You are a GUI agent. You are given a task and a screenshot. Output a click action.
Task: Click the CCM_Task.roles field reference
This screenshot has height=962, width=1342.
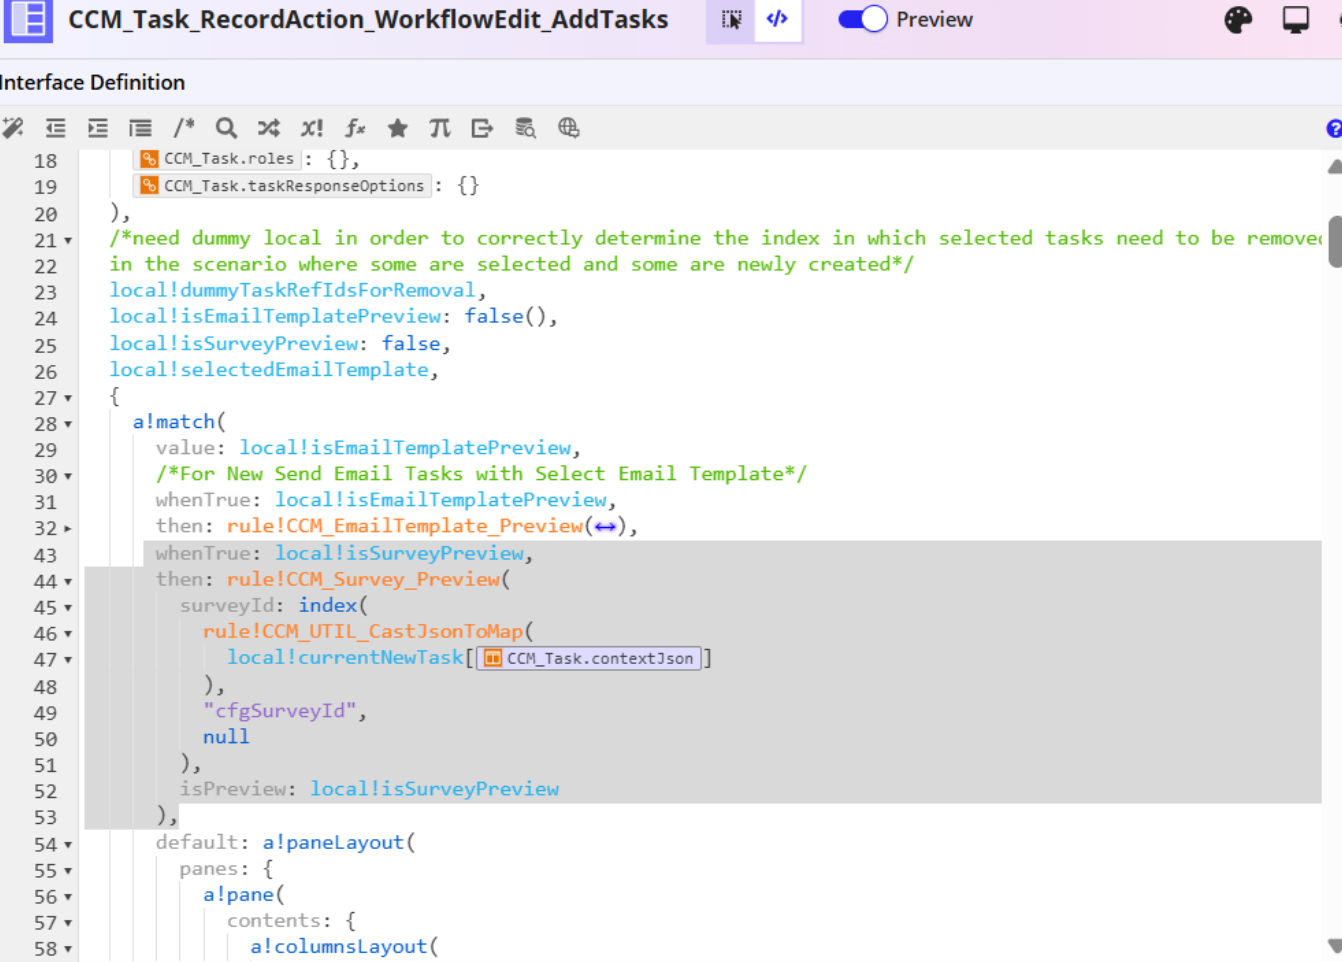click(x=218, y=159)
